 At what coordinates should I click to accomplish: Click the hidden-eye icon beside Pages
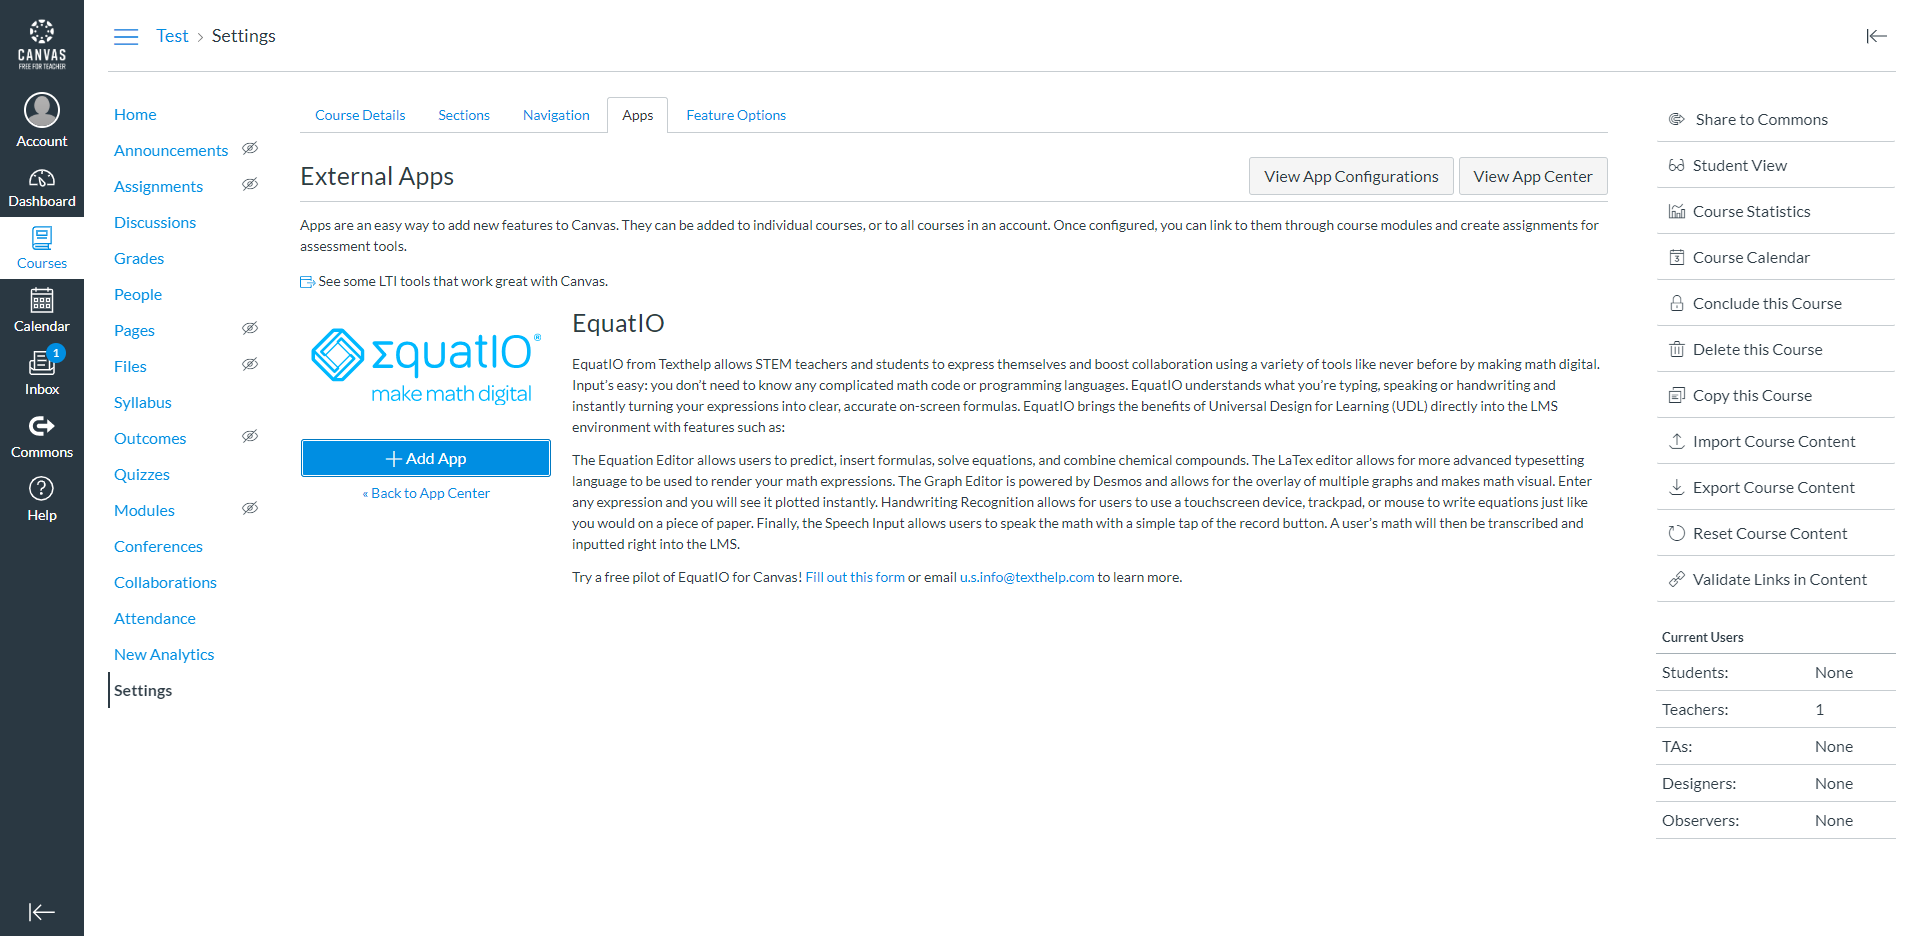250,328
